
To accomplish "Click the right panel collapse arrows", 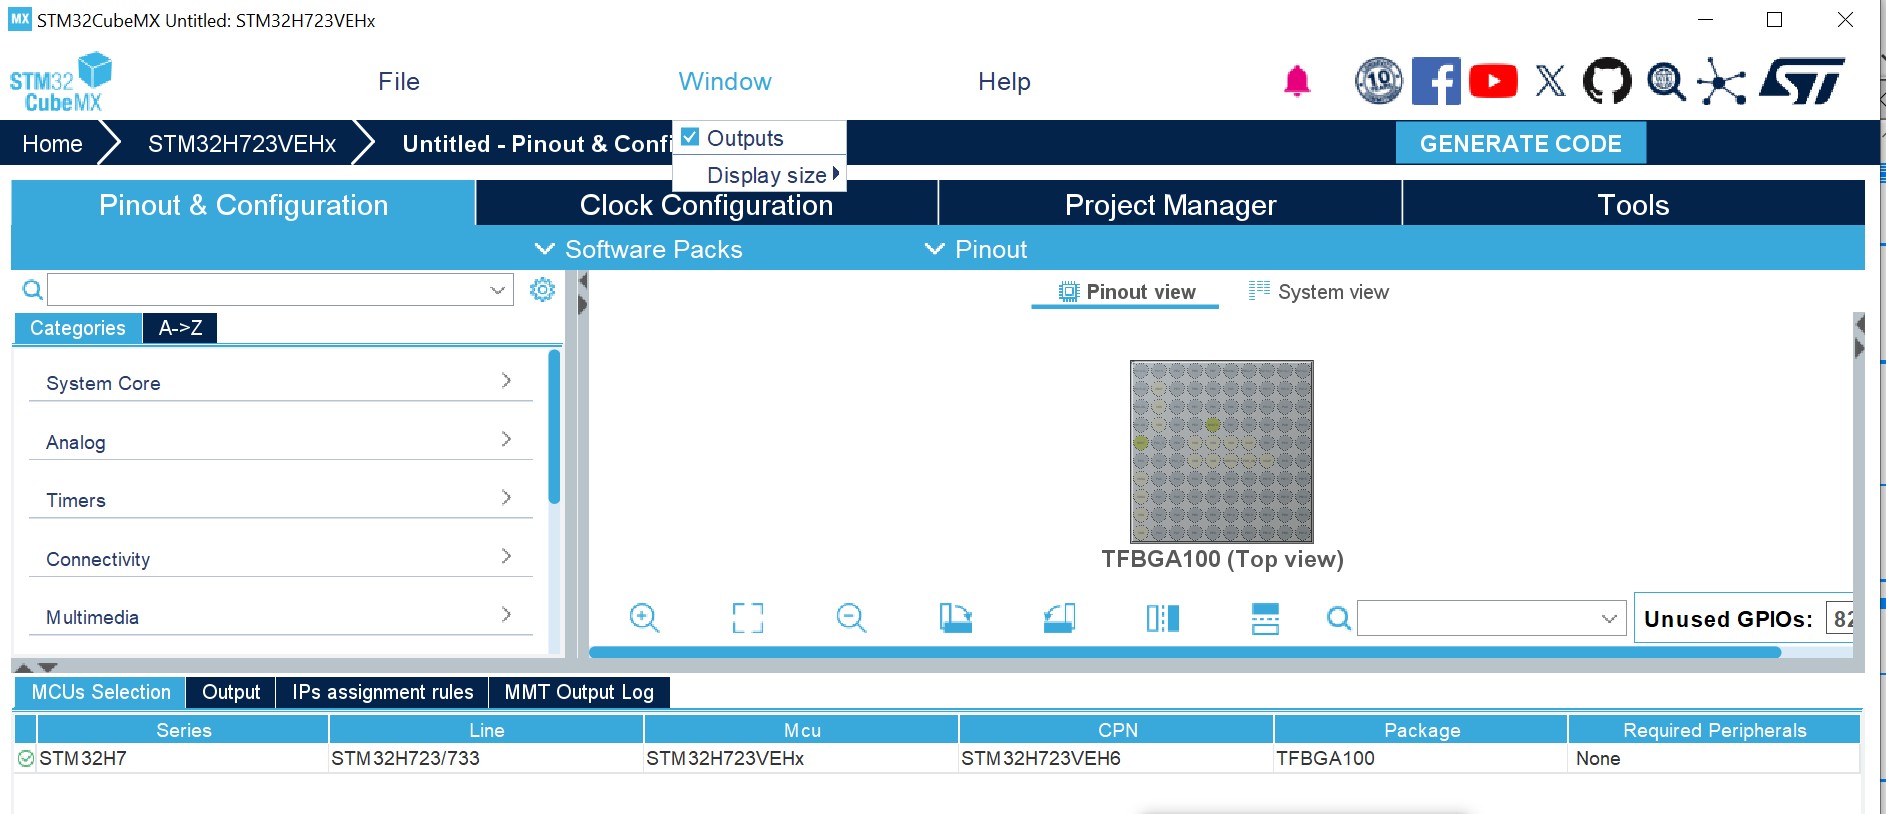I will tap(1859, 336).
